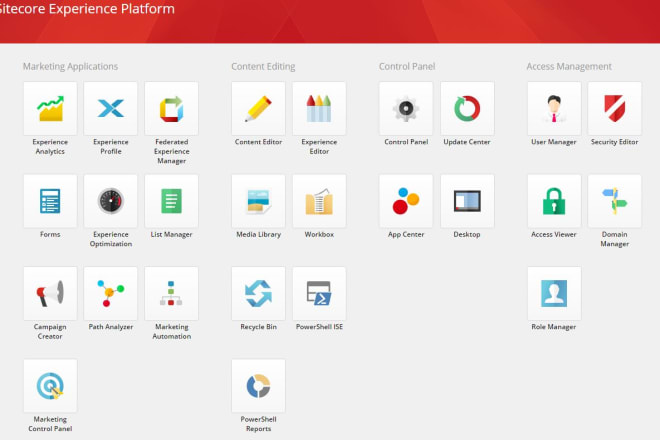Open the Experience Analytics app icon

click(50, 109)
